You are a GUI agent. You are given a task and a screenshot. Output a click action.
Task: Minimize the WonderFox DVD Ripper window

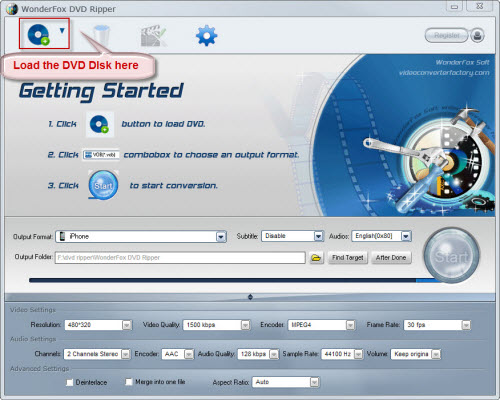(455, 6)
